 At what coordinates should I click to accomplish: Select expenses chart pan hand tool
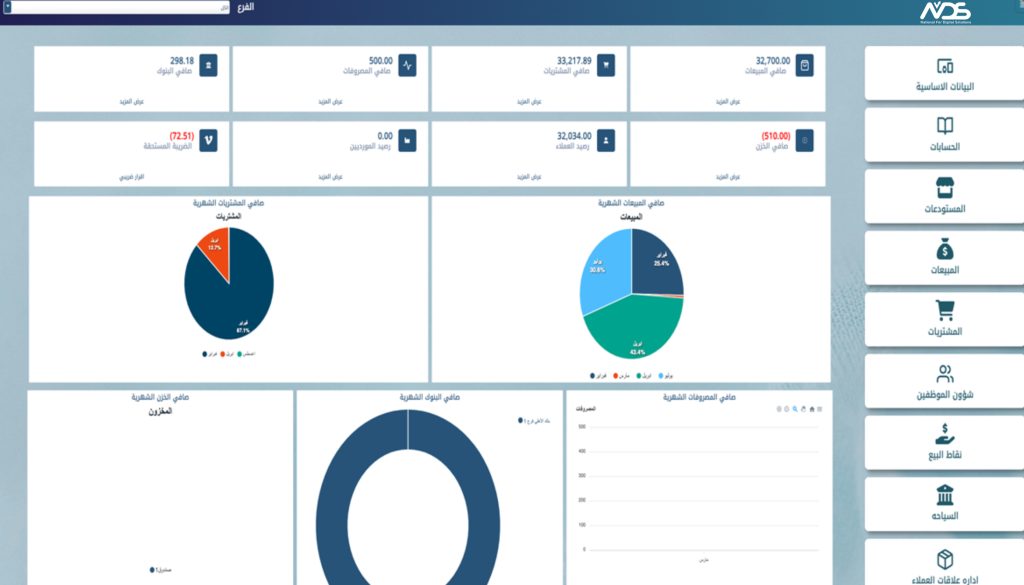[x=803, y=409]
